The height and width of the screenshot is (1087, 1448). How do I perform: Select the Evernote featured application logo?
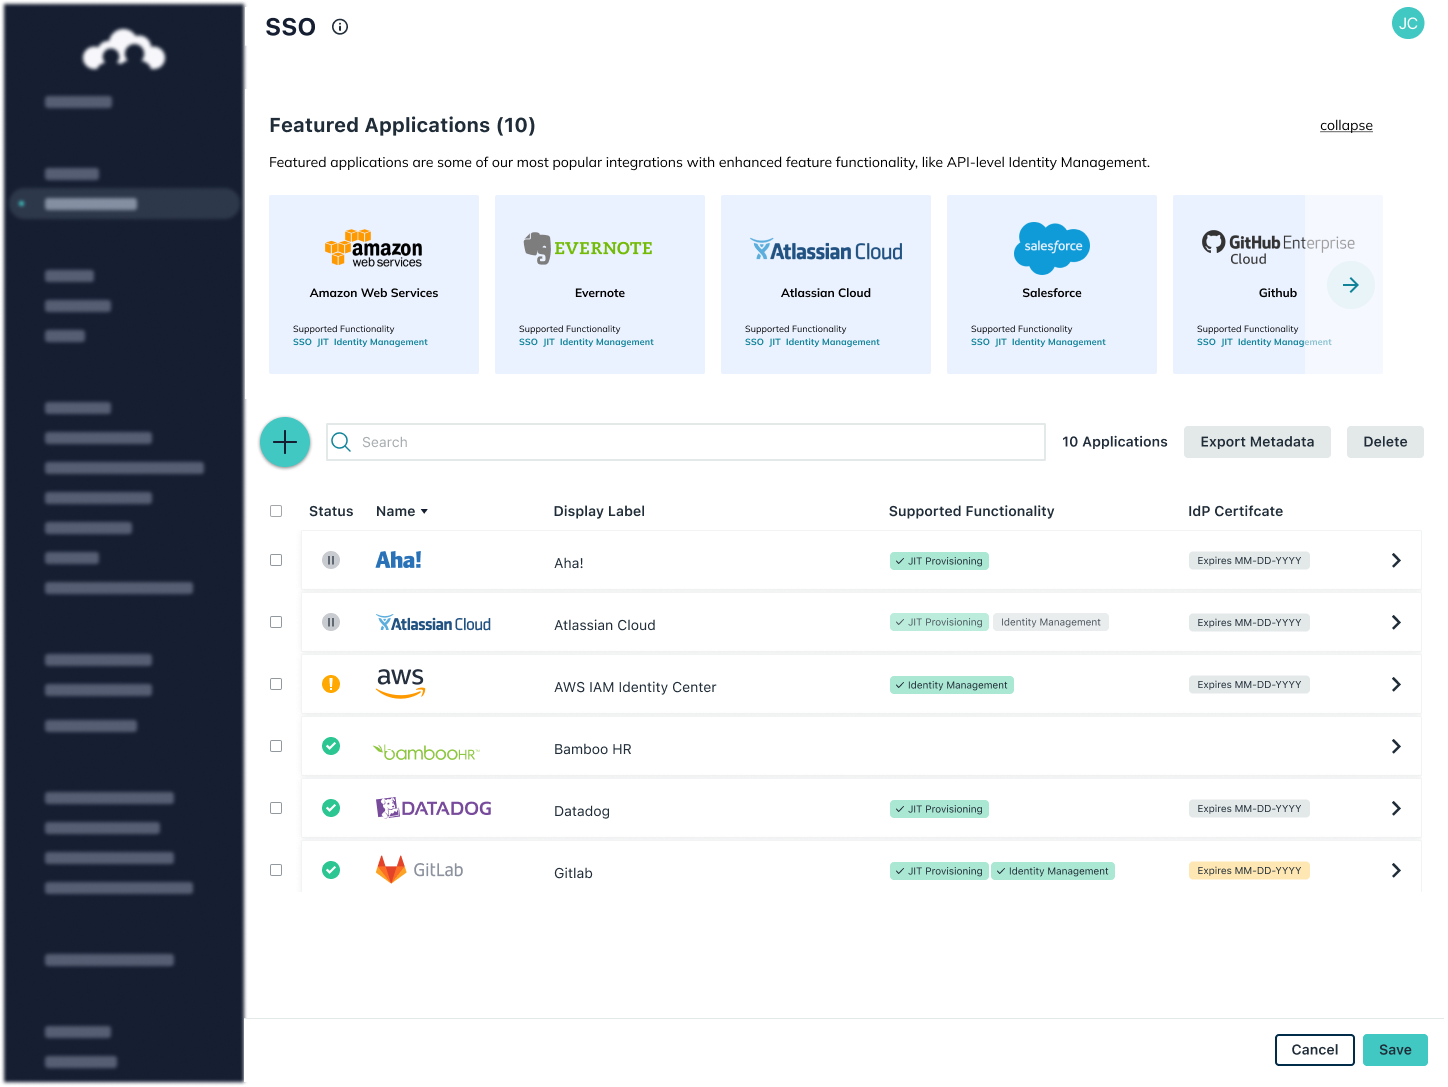coord(588,247)
